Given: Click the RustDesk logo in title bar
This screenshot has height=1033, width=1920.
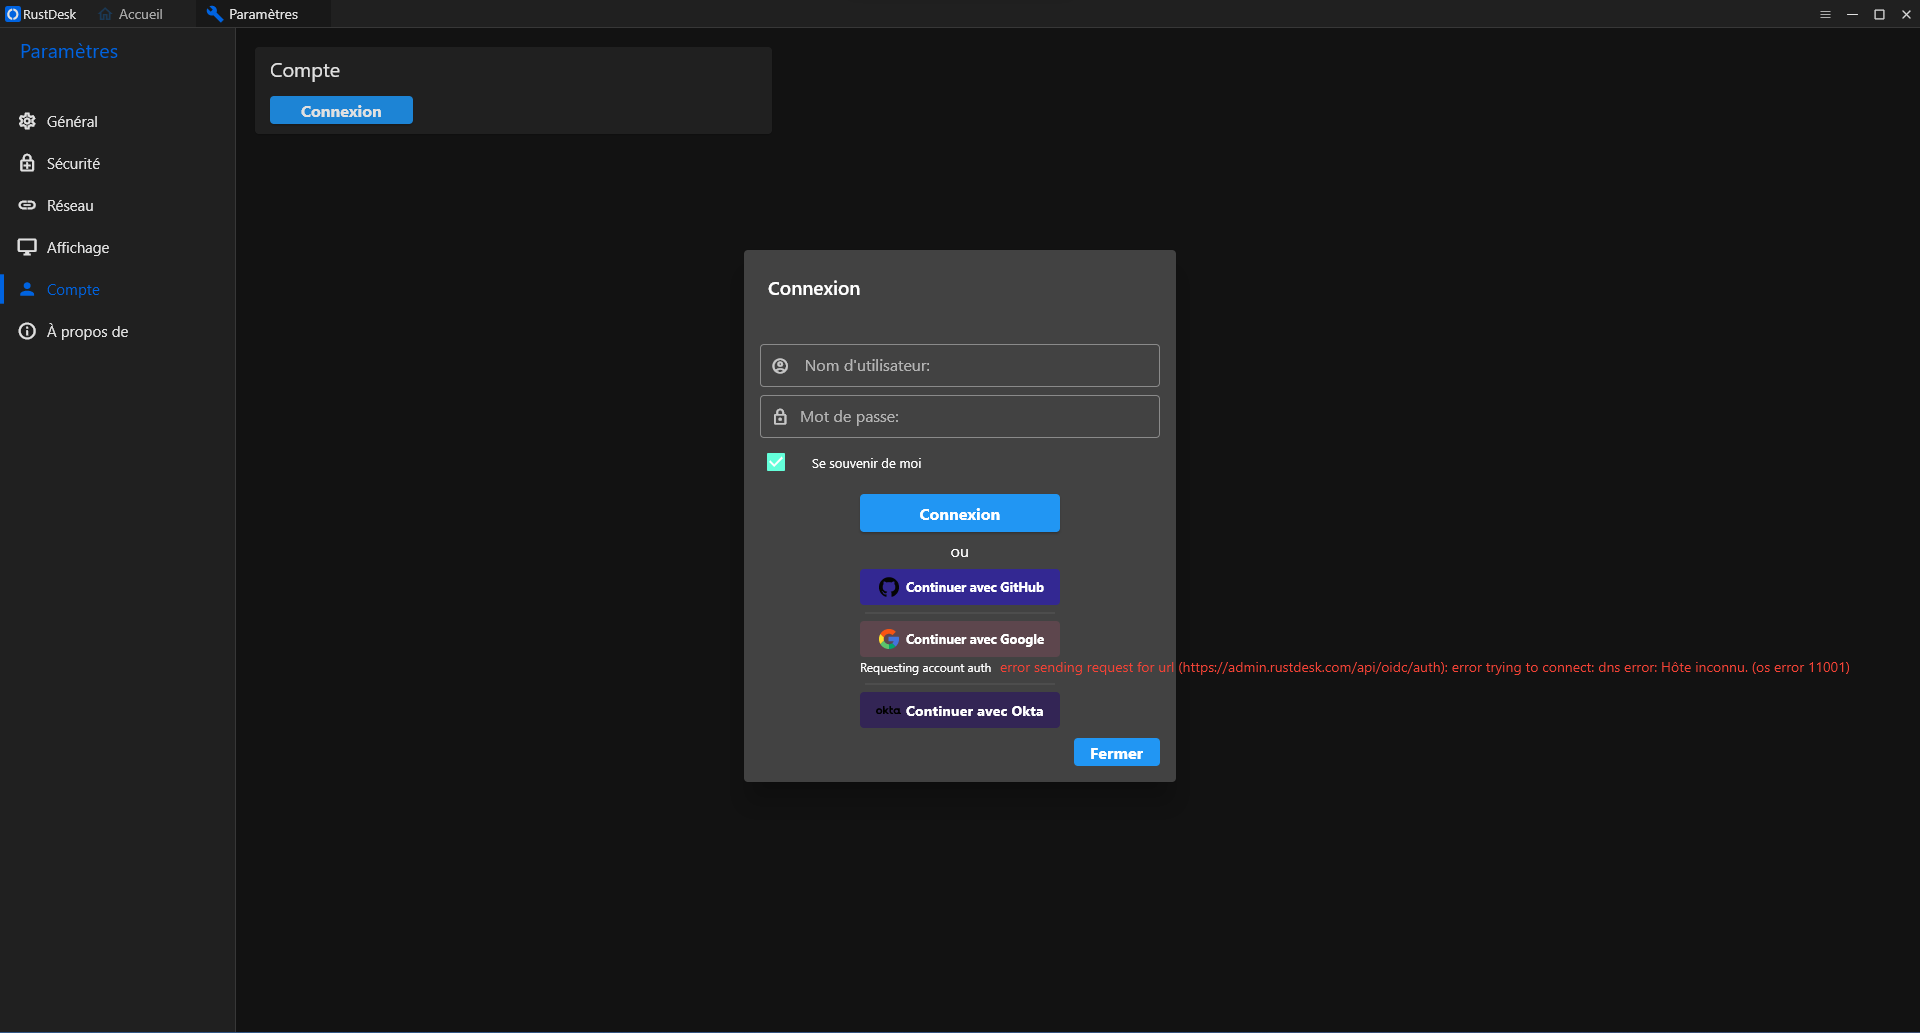Looking at the screenshot, I should coord(13,14).
